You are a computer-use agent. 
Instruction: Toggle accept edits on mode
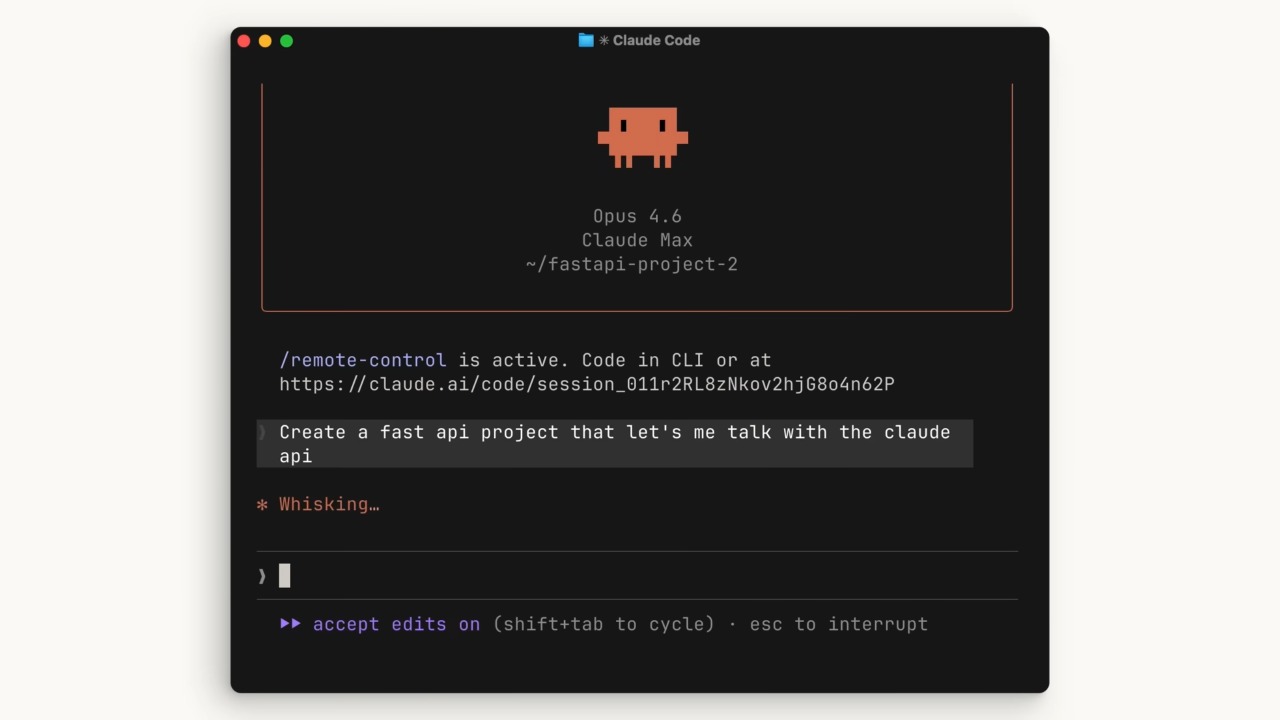396,624
